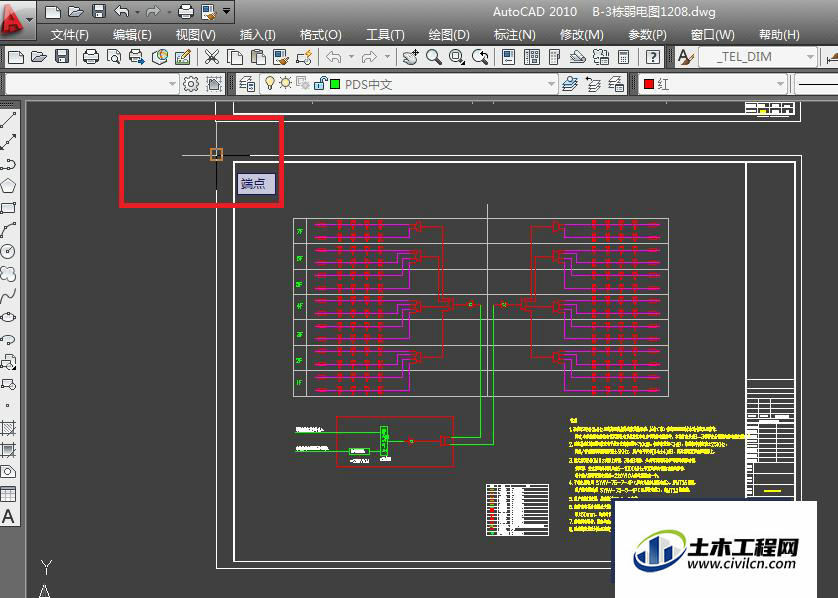
Task: Select the Gradient fill tool
Action: pos(8,449)
